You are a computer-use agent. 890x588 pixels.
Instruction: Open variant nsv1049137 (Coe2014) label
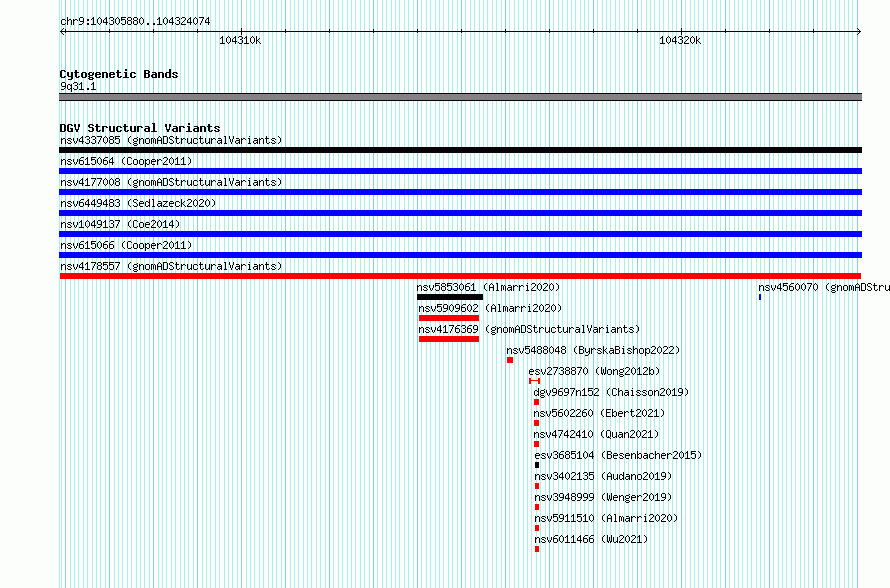pyautogui.click(x=120, y=224)
